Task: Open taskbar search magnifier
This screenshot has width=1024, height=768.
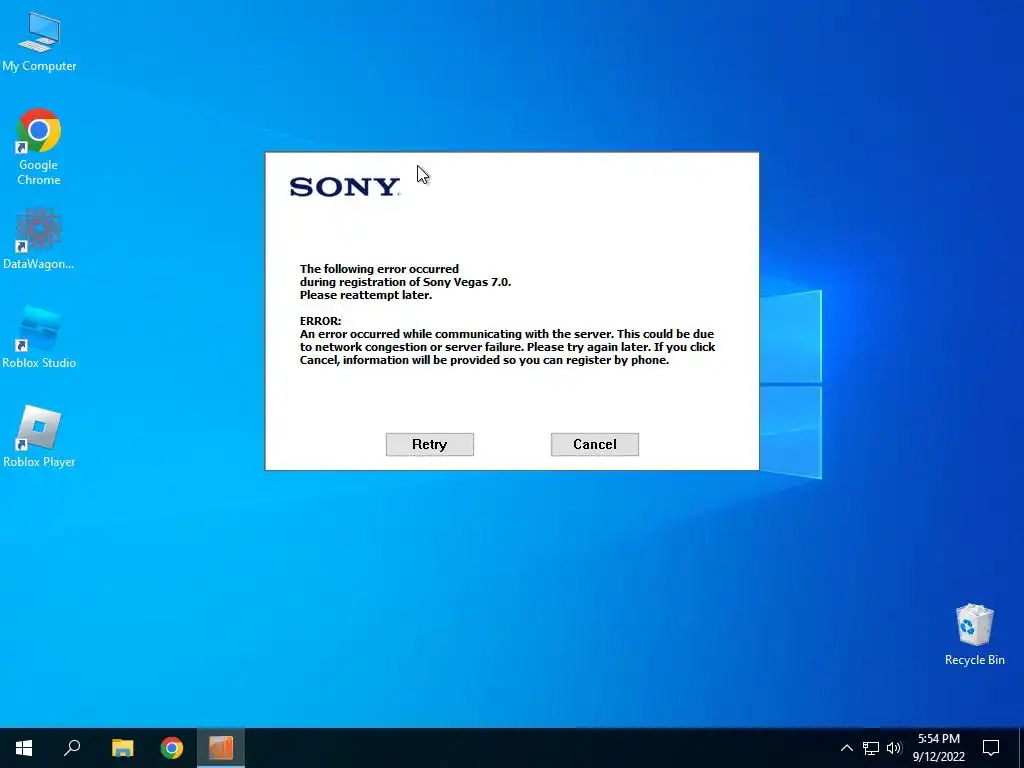Action: [x=72, y=748]
